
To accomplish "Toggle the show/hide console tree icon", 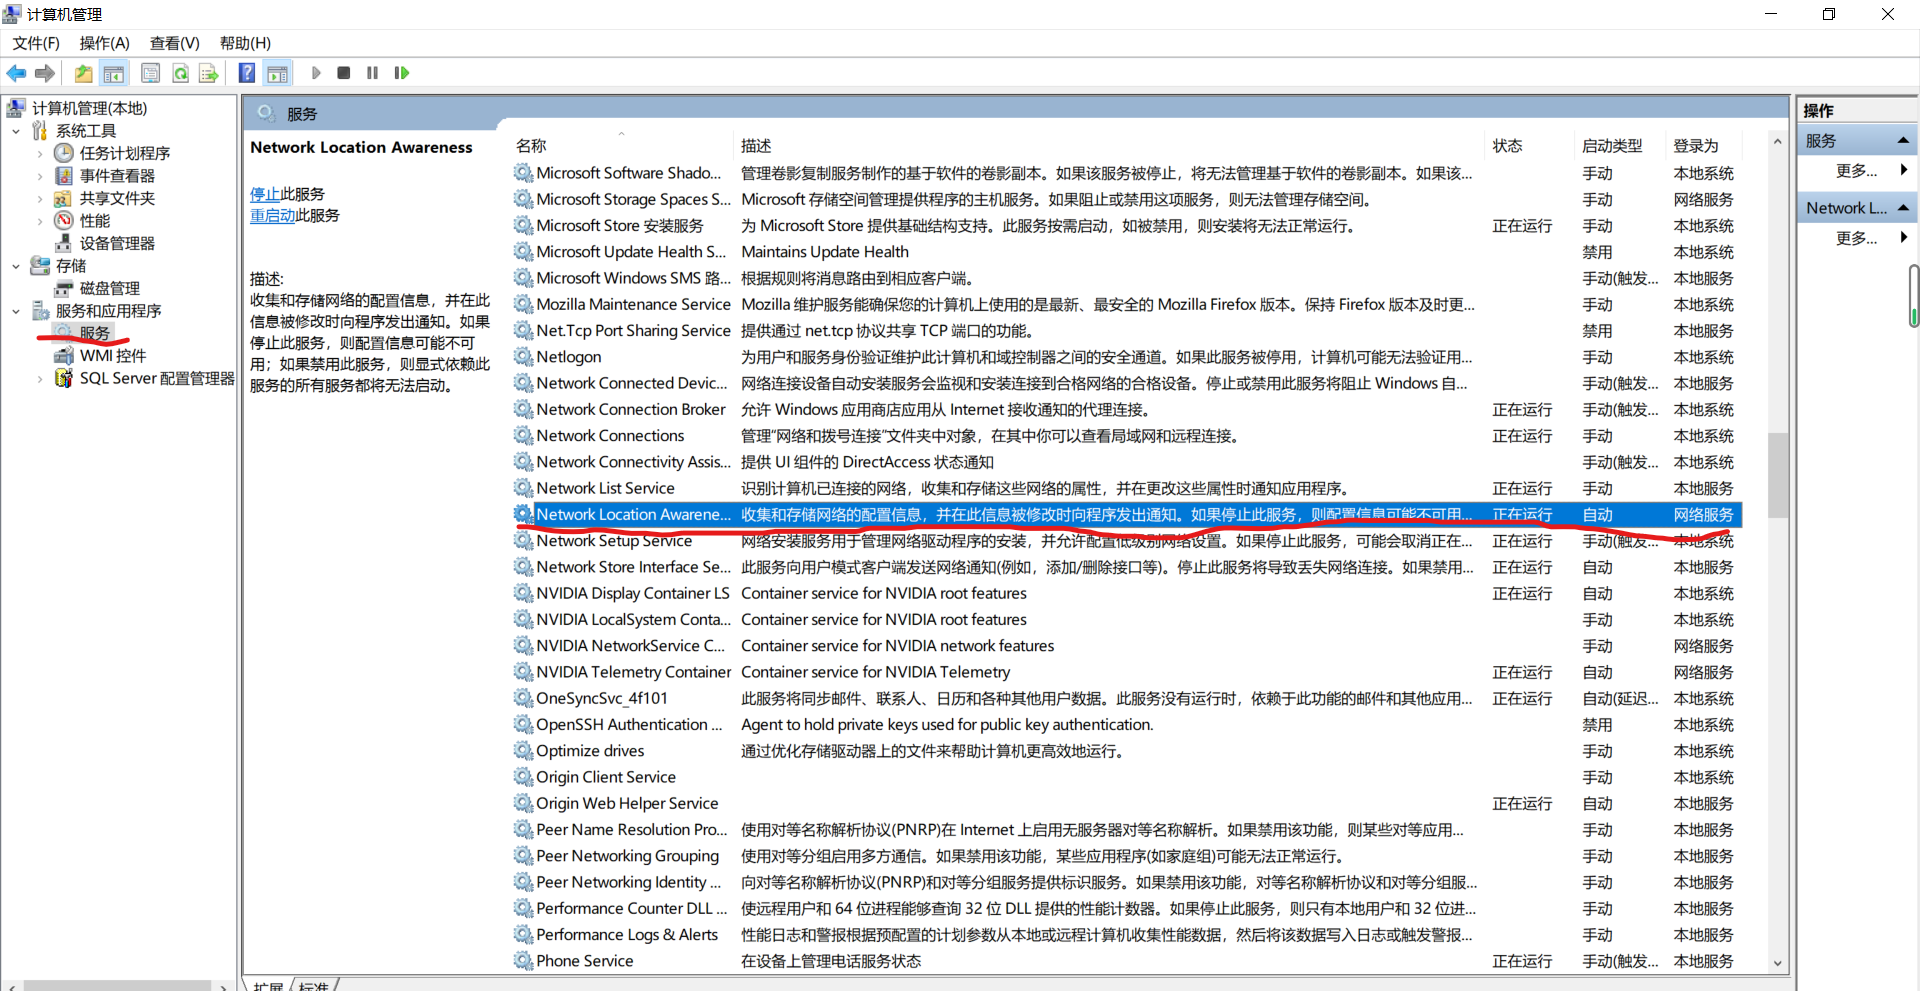I will point(114,73).
